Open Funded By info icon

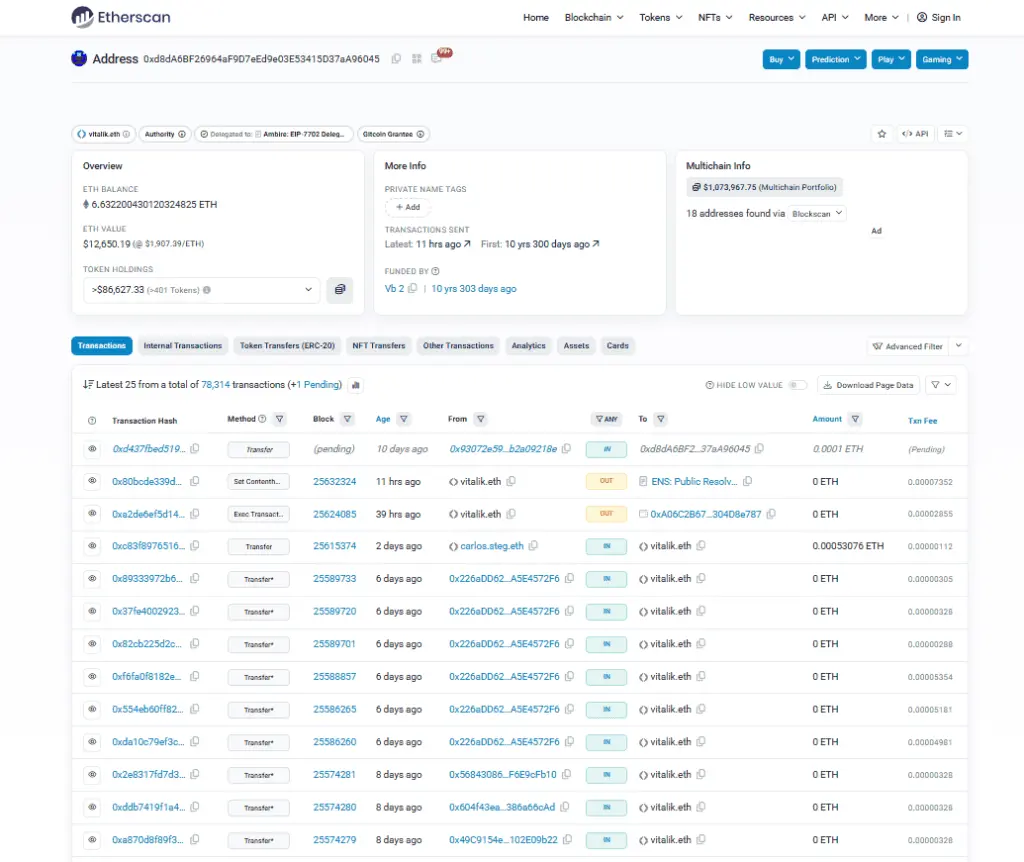[x=436, y=271]
